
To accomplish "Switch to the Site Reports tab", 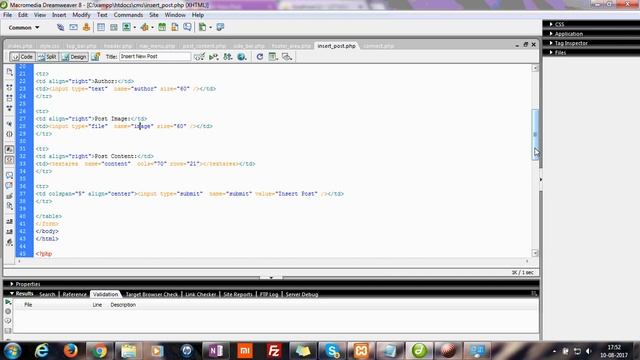I will 238,294.
